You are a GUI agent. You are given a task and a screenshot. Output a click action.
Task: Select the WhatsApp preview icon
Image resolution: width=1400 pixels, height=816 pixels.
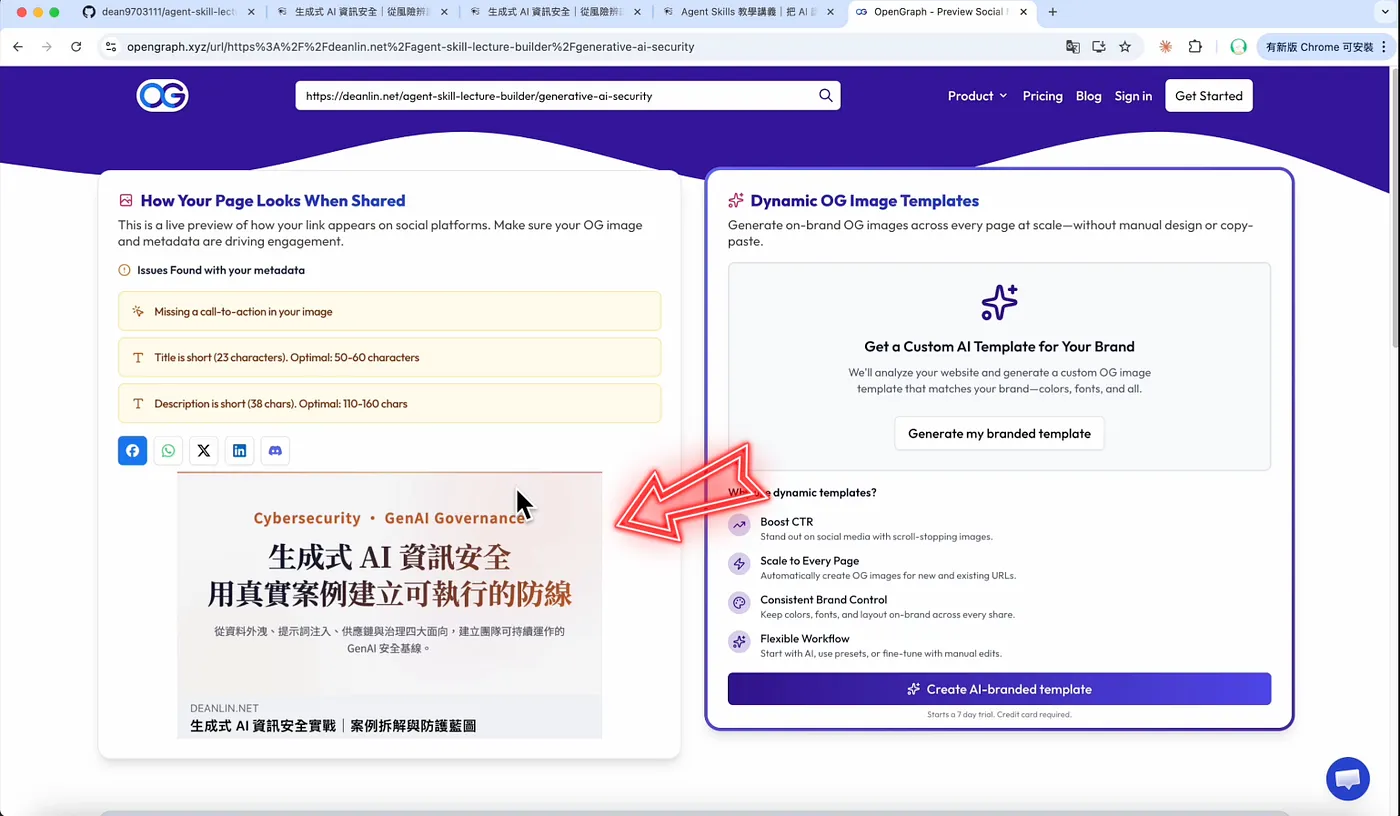pos(168,450)
